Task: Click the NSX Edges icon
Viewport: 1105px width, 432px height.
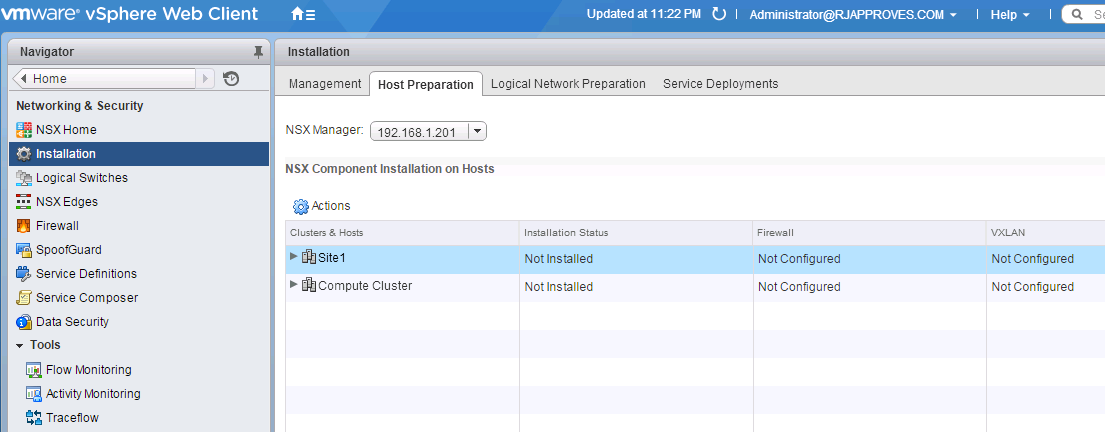Action: 24,202
